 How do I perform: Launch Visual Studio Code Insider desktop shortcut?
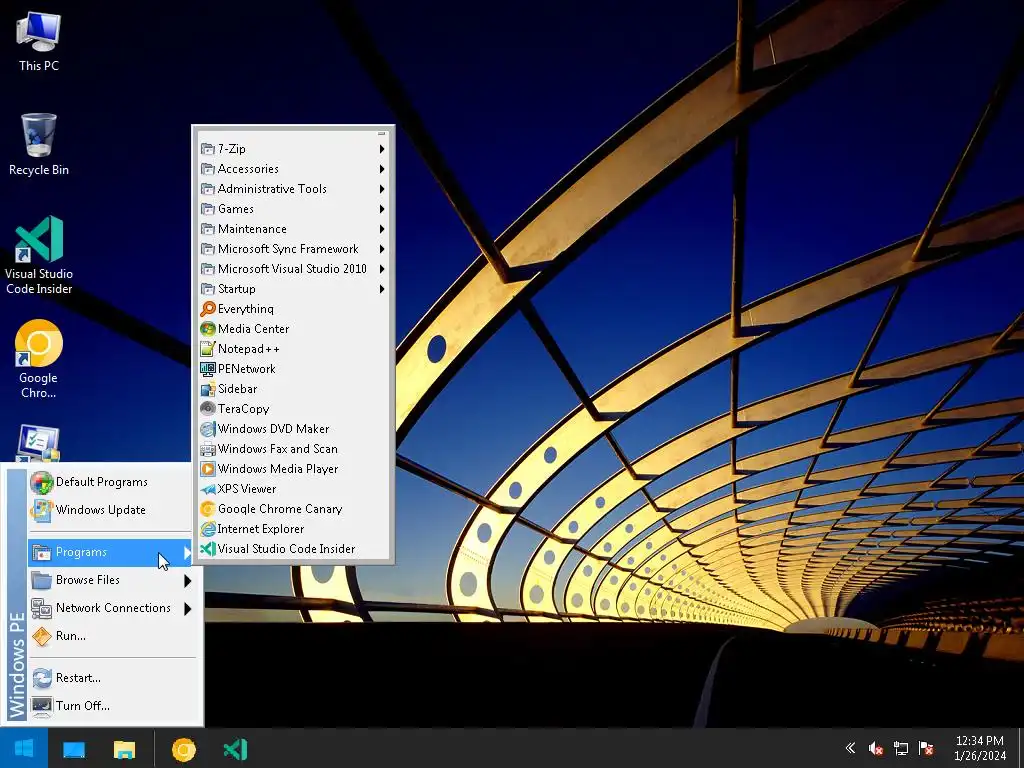pos(39,255)
